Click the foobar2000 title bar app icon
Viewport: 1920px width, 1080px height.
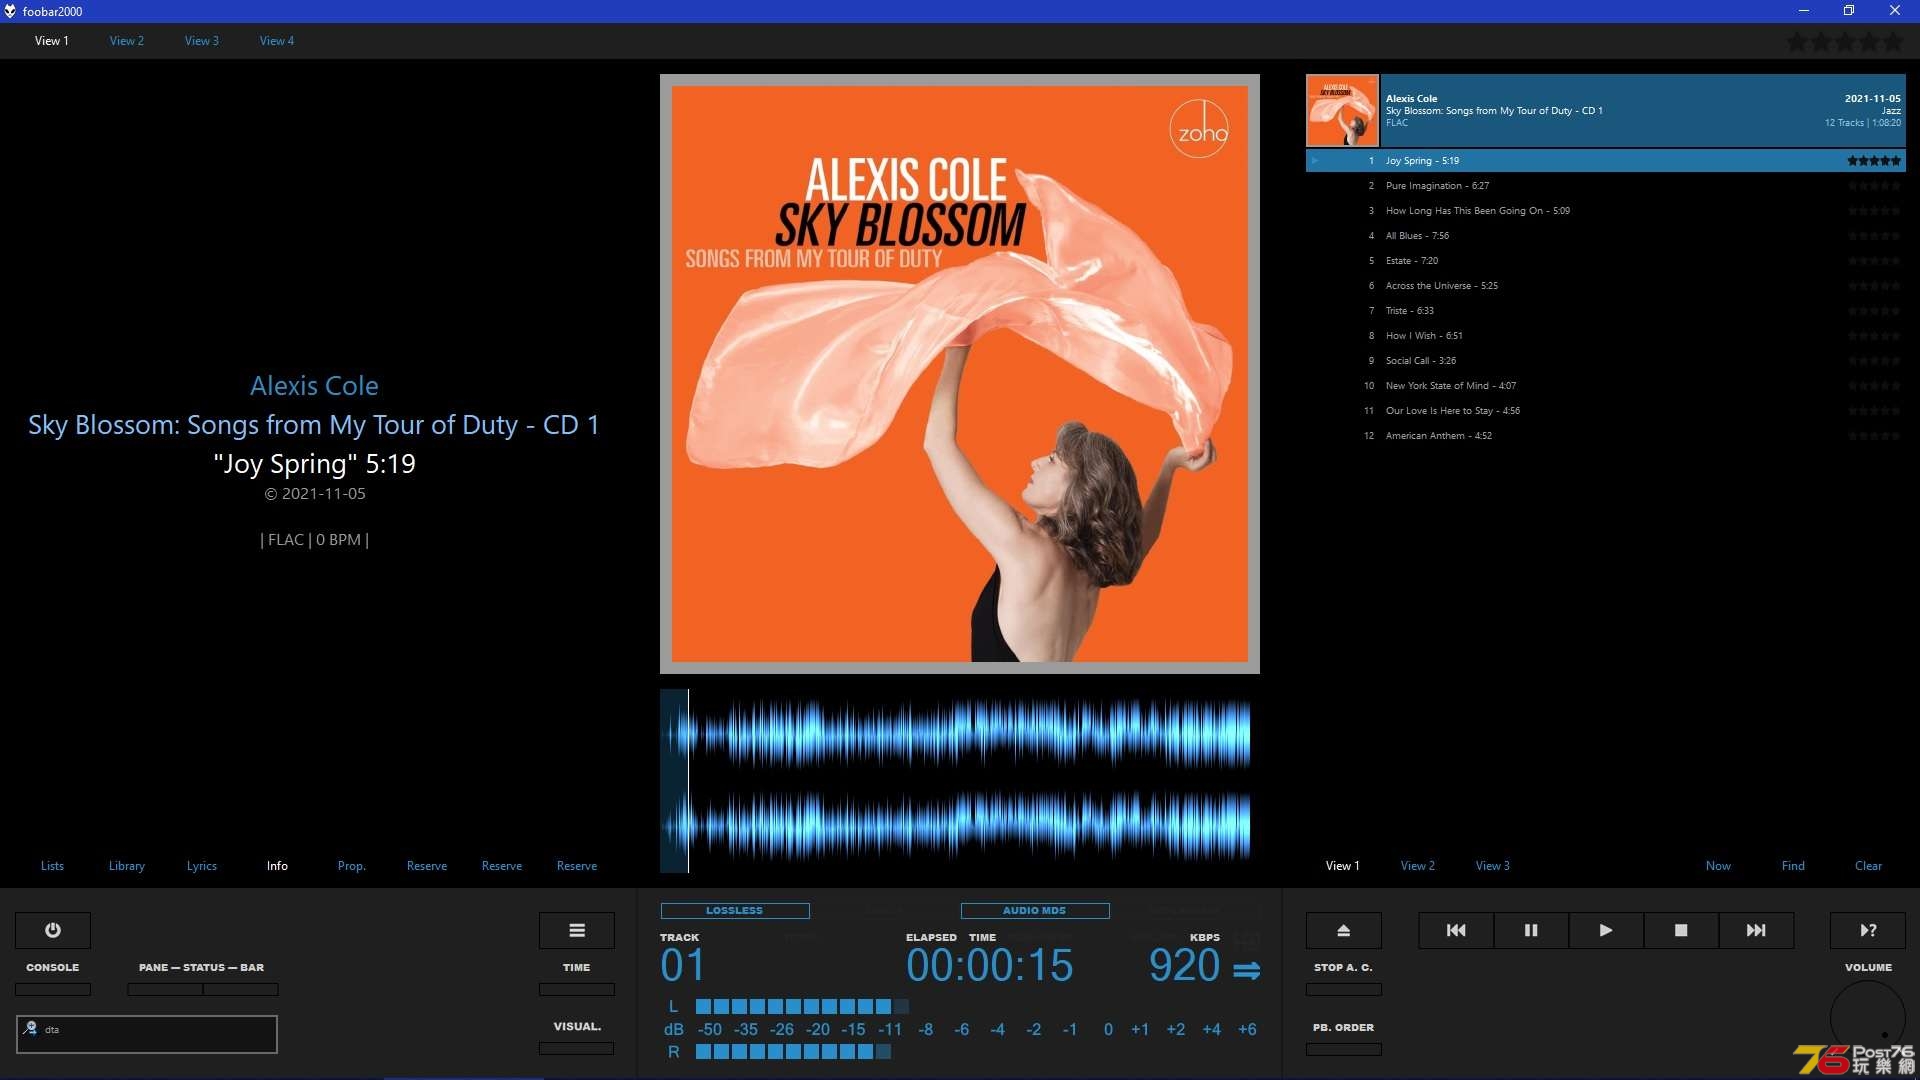click(x=10, y=11)
